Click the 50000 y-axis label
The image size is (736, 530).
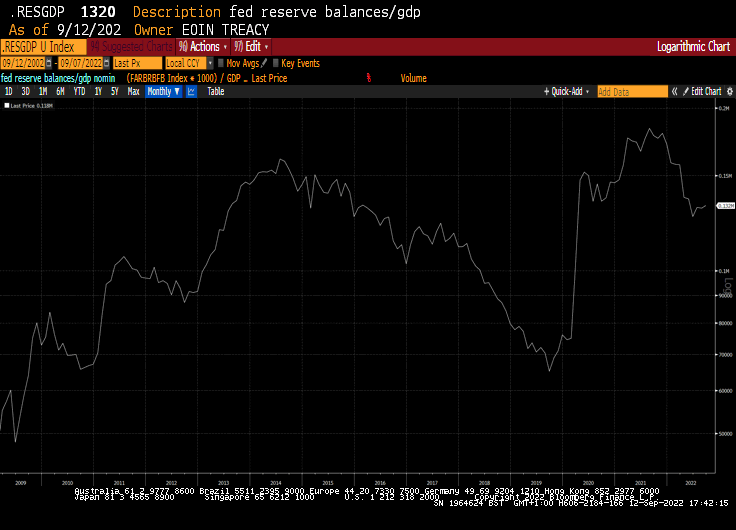point(725,434)
